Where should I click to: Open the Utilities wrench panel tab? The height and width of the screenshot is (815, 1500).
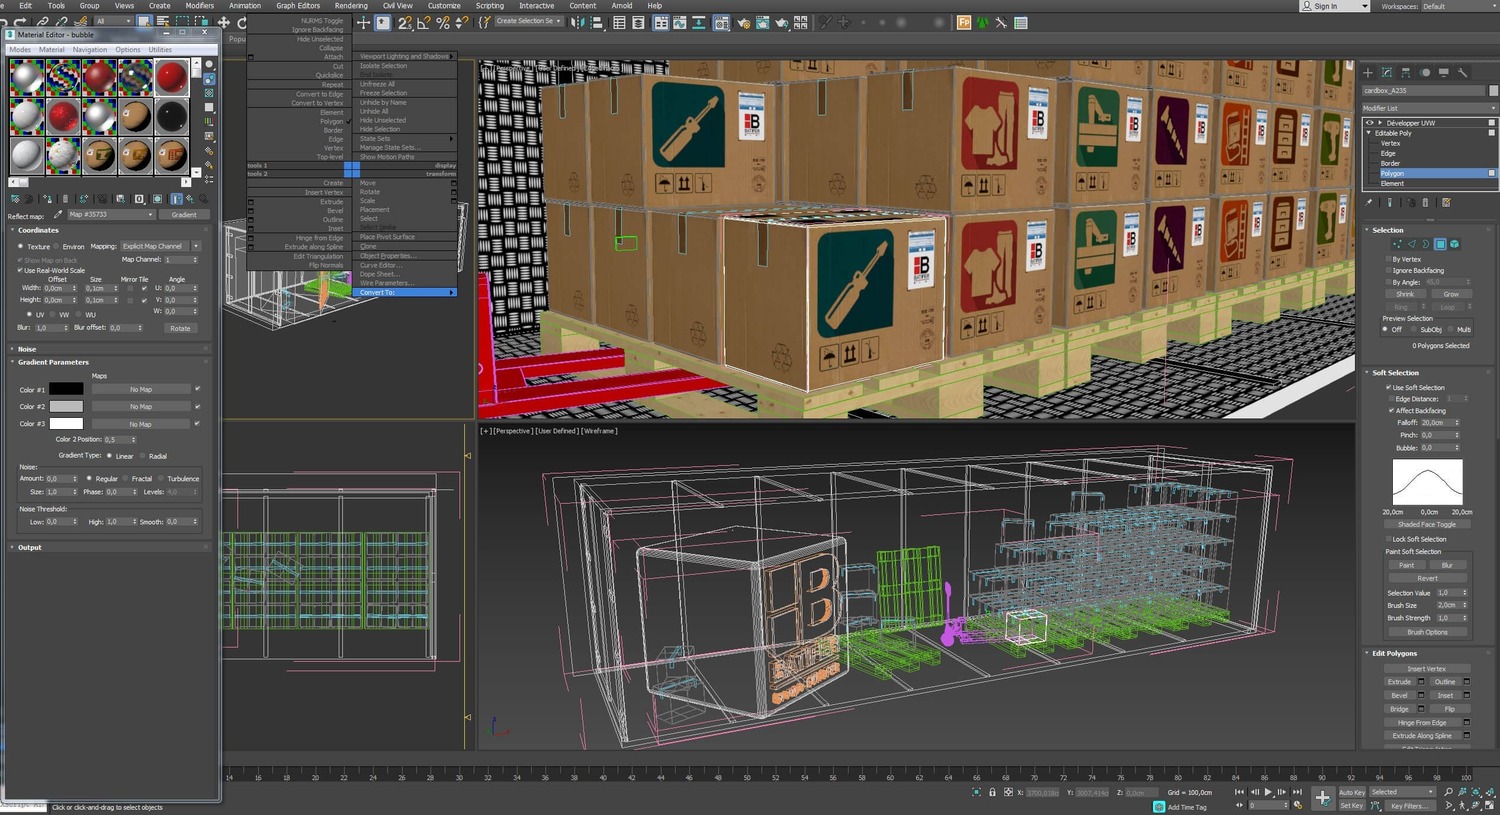coord(1462,72)
